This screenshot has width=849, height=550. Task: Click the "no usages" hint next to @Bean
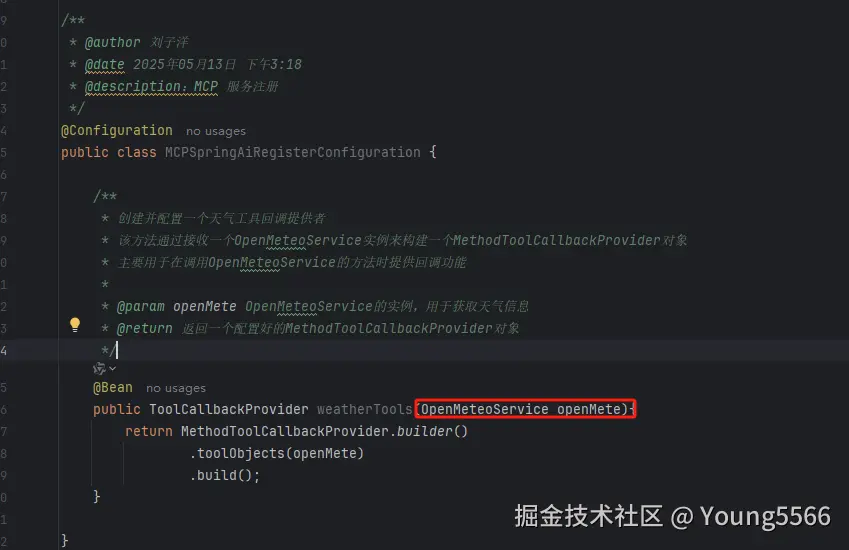(176, 388)
